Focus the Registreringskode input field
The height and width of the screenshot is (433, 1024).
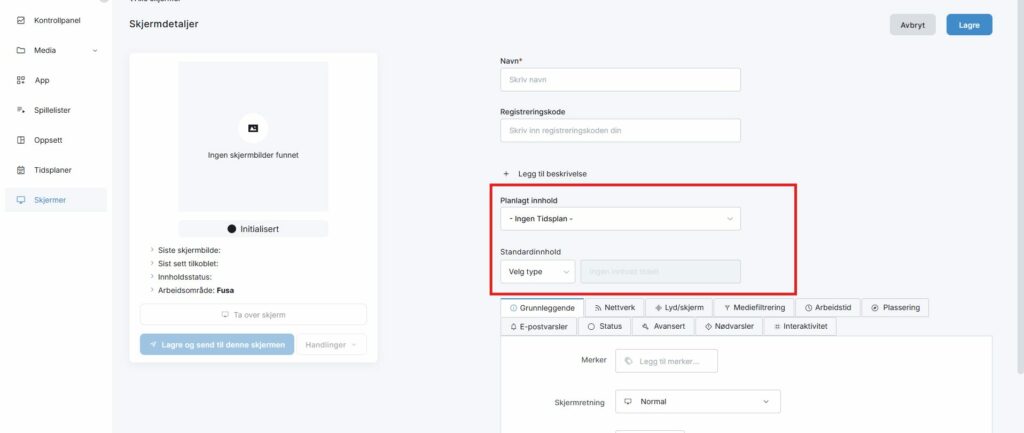click(620, 130)
